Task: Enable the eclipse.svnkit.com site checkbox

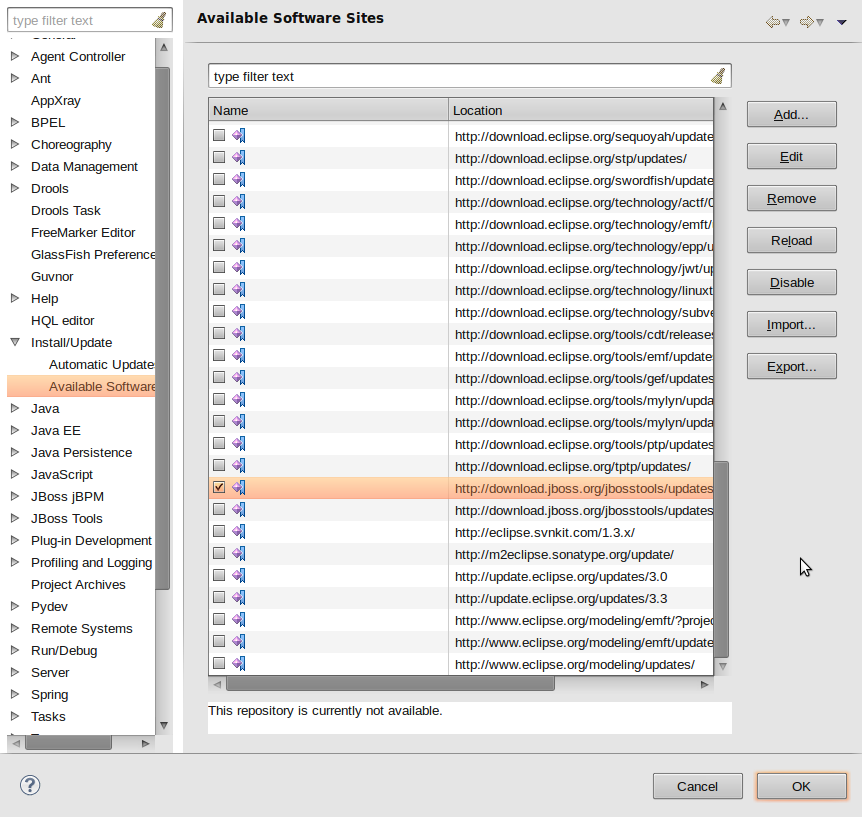Action: [x=219, y=531]
